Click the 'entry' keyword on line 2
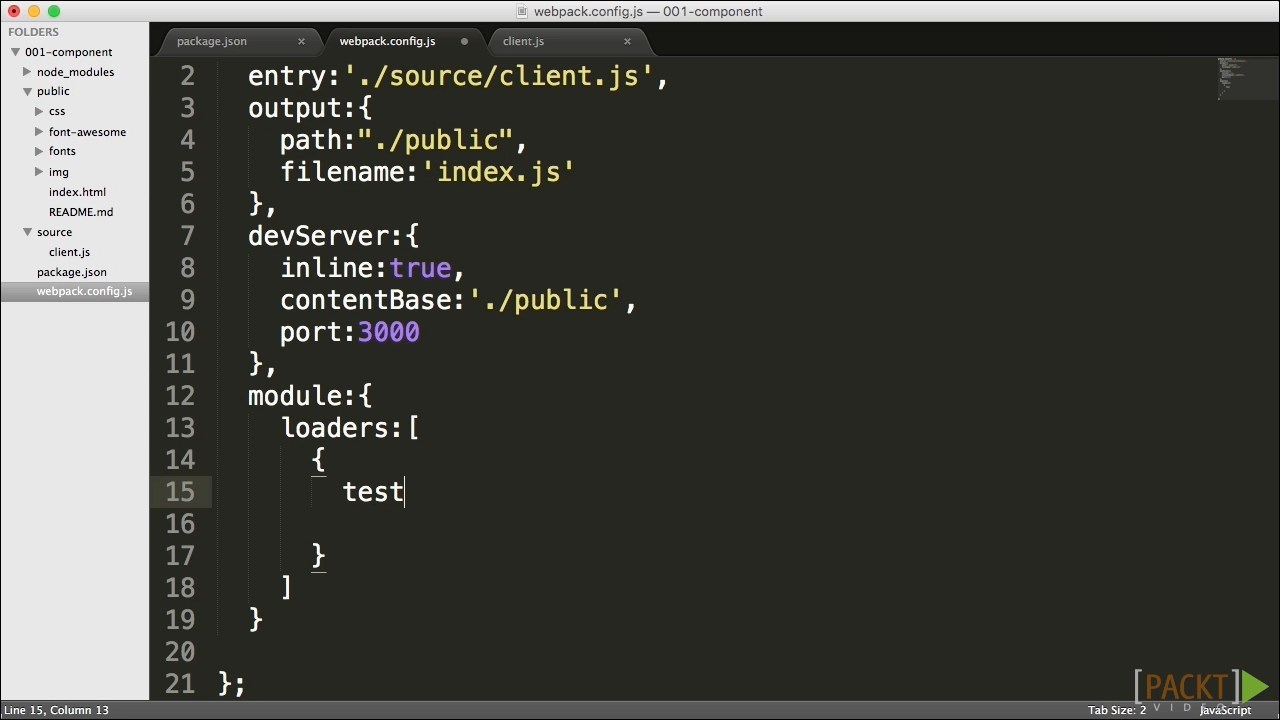 pyautogui.click(x=287, y=77)
